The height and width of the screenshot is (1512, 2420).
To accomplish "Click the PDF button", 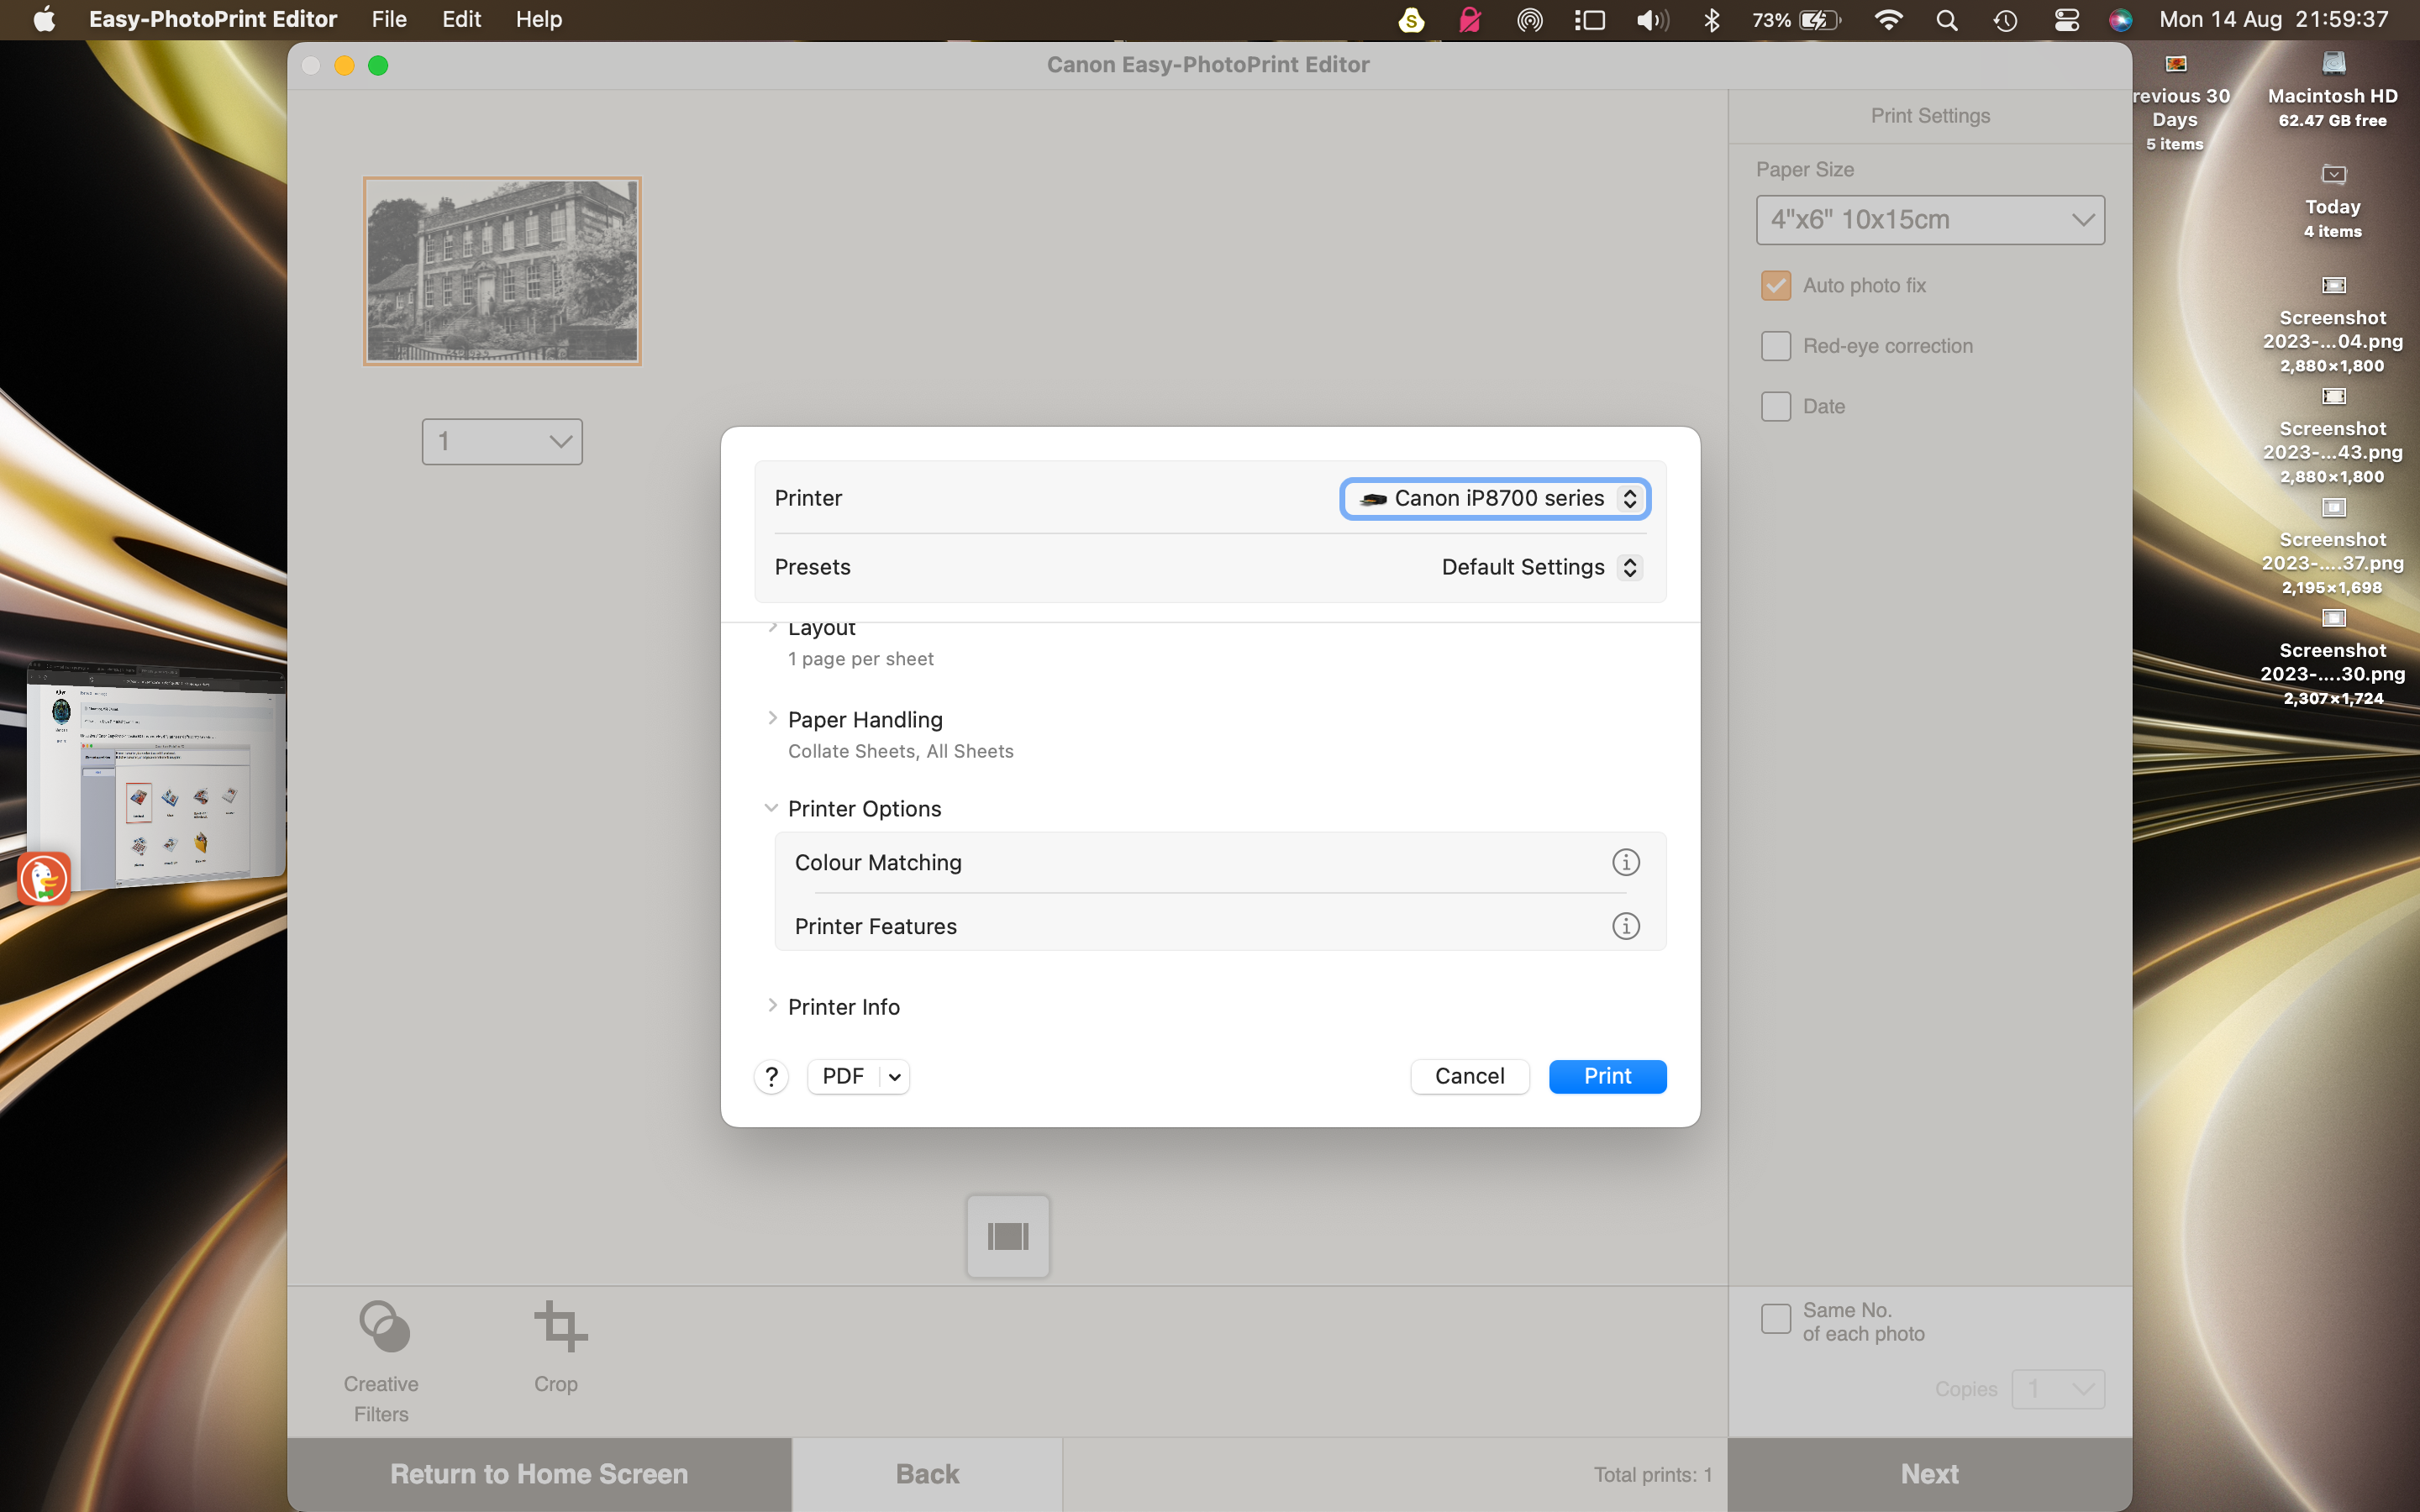I will [x=843, y=1076].
